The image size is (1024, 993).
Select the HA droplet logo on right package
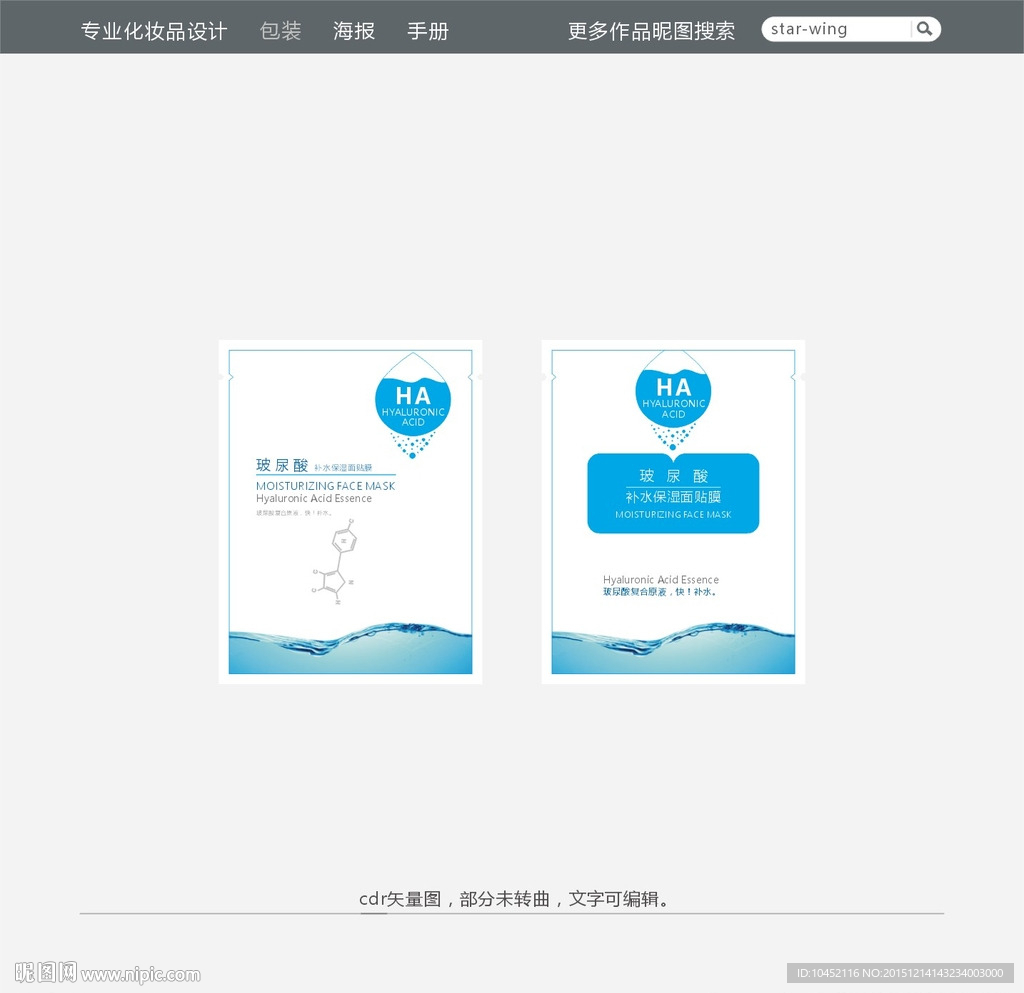(673, 398)
